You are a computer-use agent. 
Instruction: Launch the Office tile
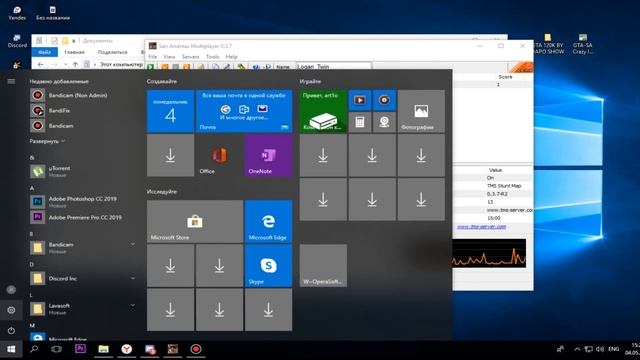click(x=219, y=156)
